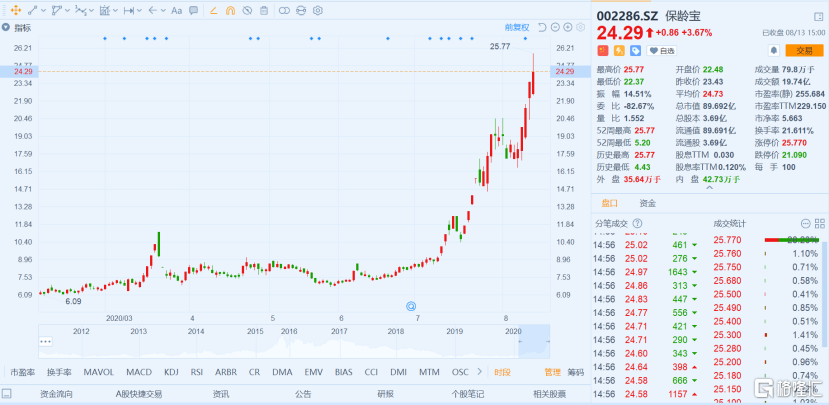Screen dimensions: 829x405
Task: Toggle the RSI indicator
Action: [x=197, y=372]
